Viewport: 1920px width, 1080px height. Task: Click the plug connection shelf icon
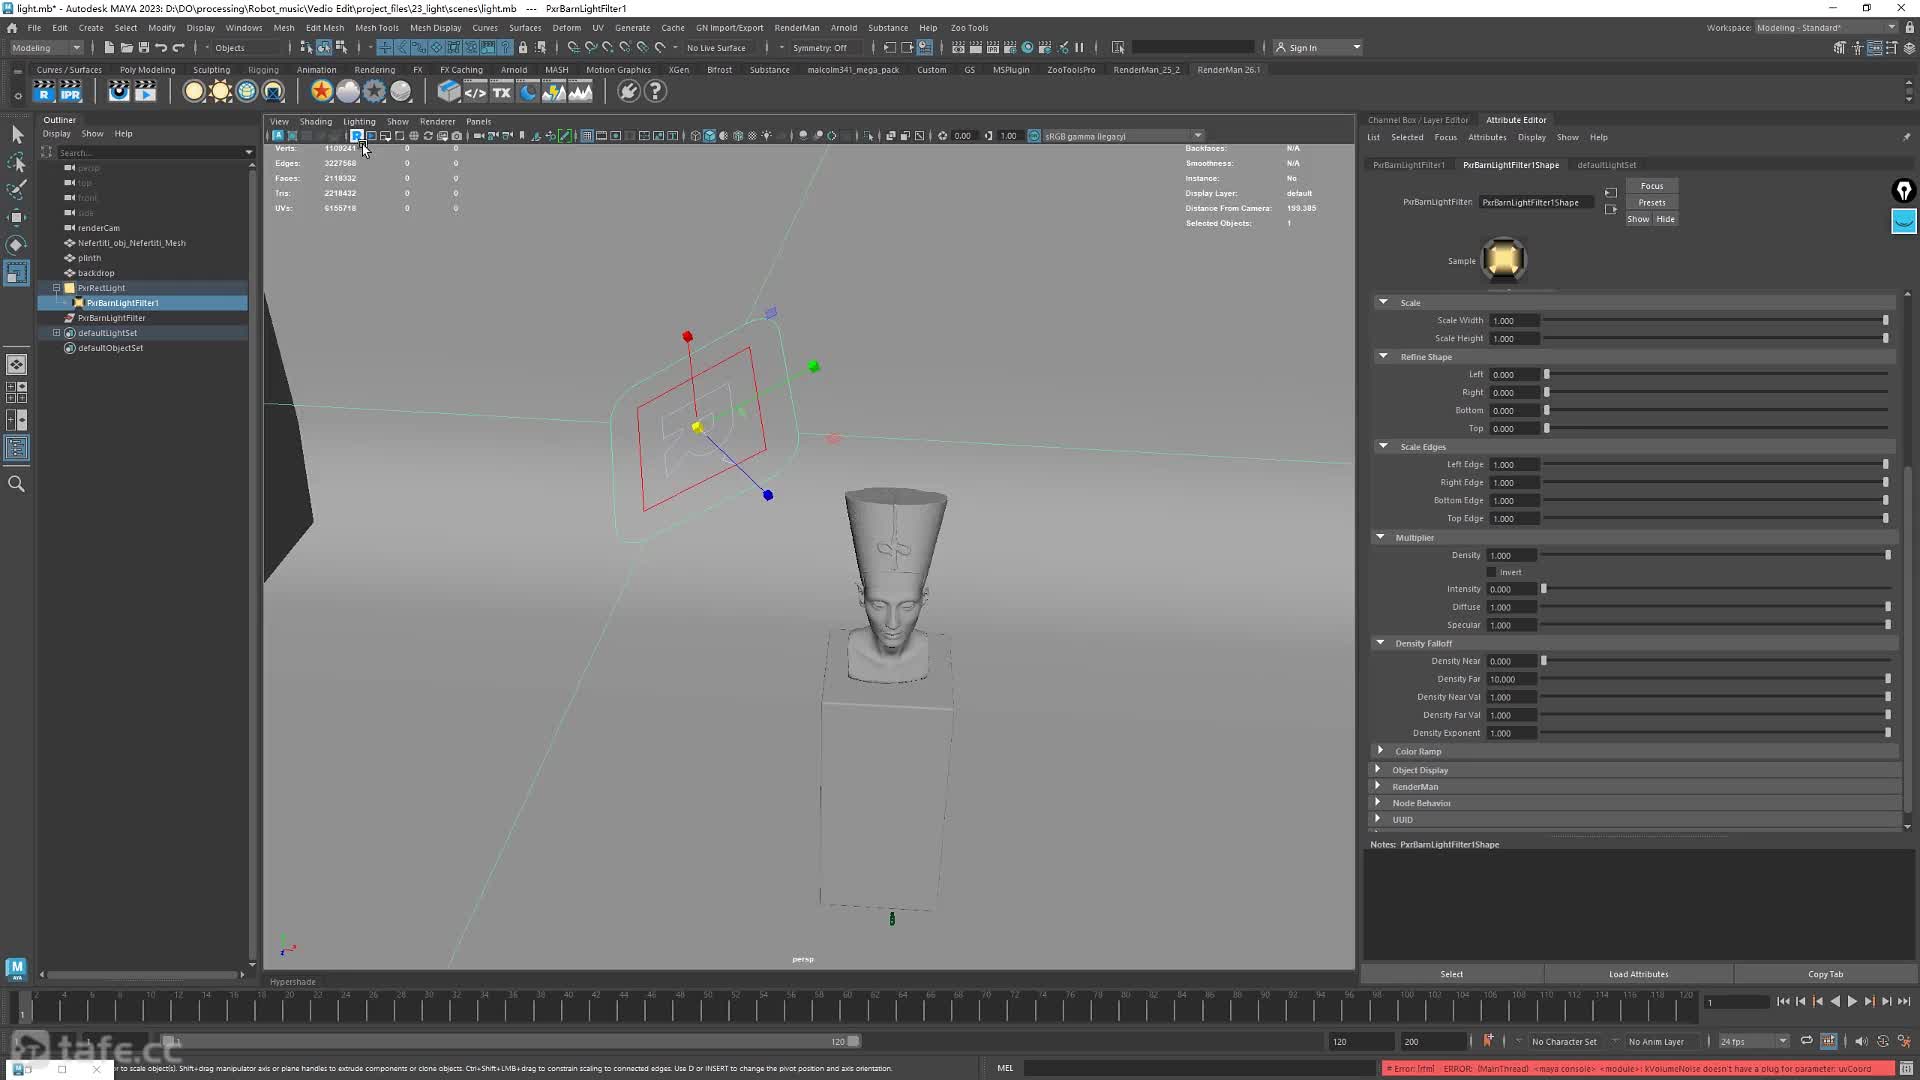pos(628,92)
